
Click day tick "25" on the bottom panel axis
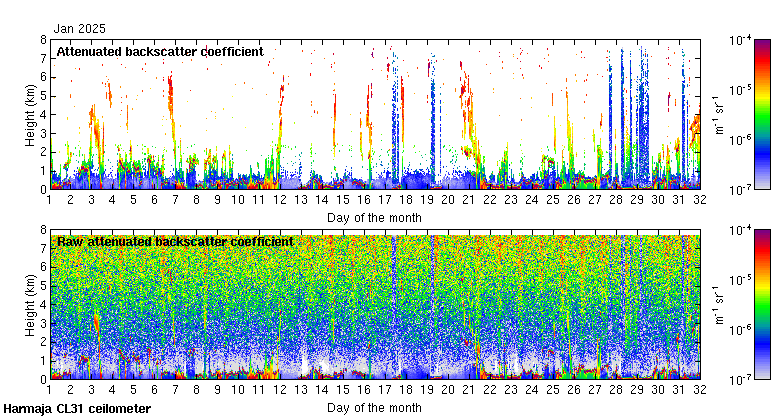553,390
